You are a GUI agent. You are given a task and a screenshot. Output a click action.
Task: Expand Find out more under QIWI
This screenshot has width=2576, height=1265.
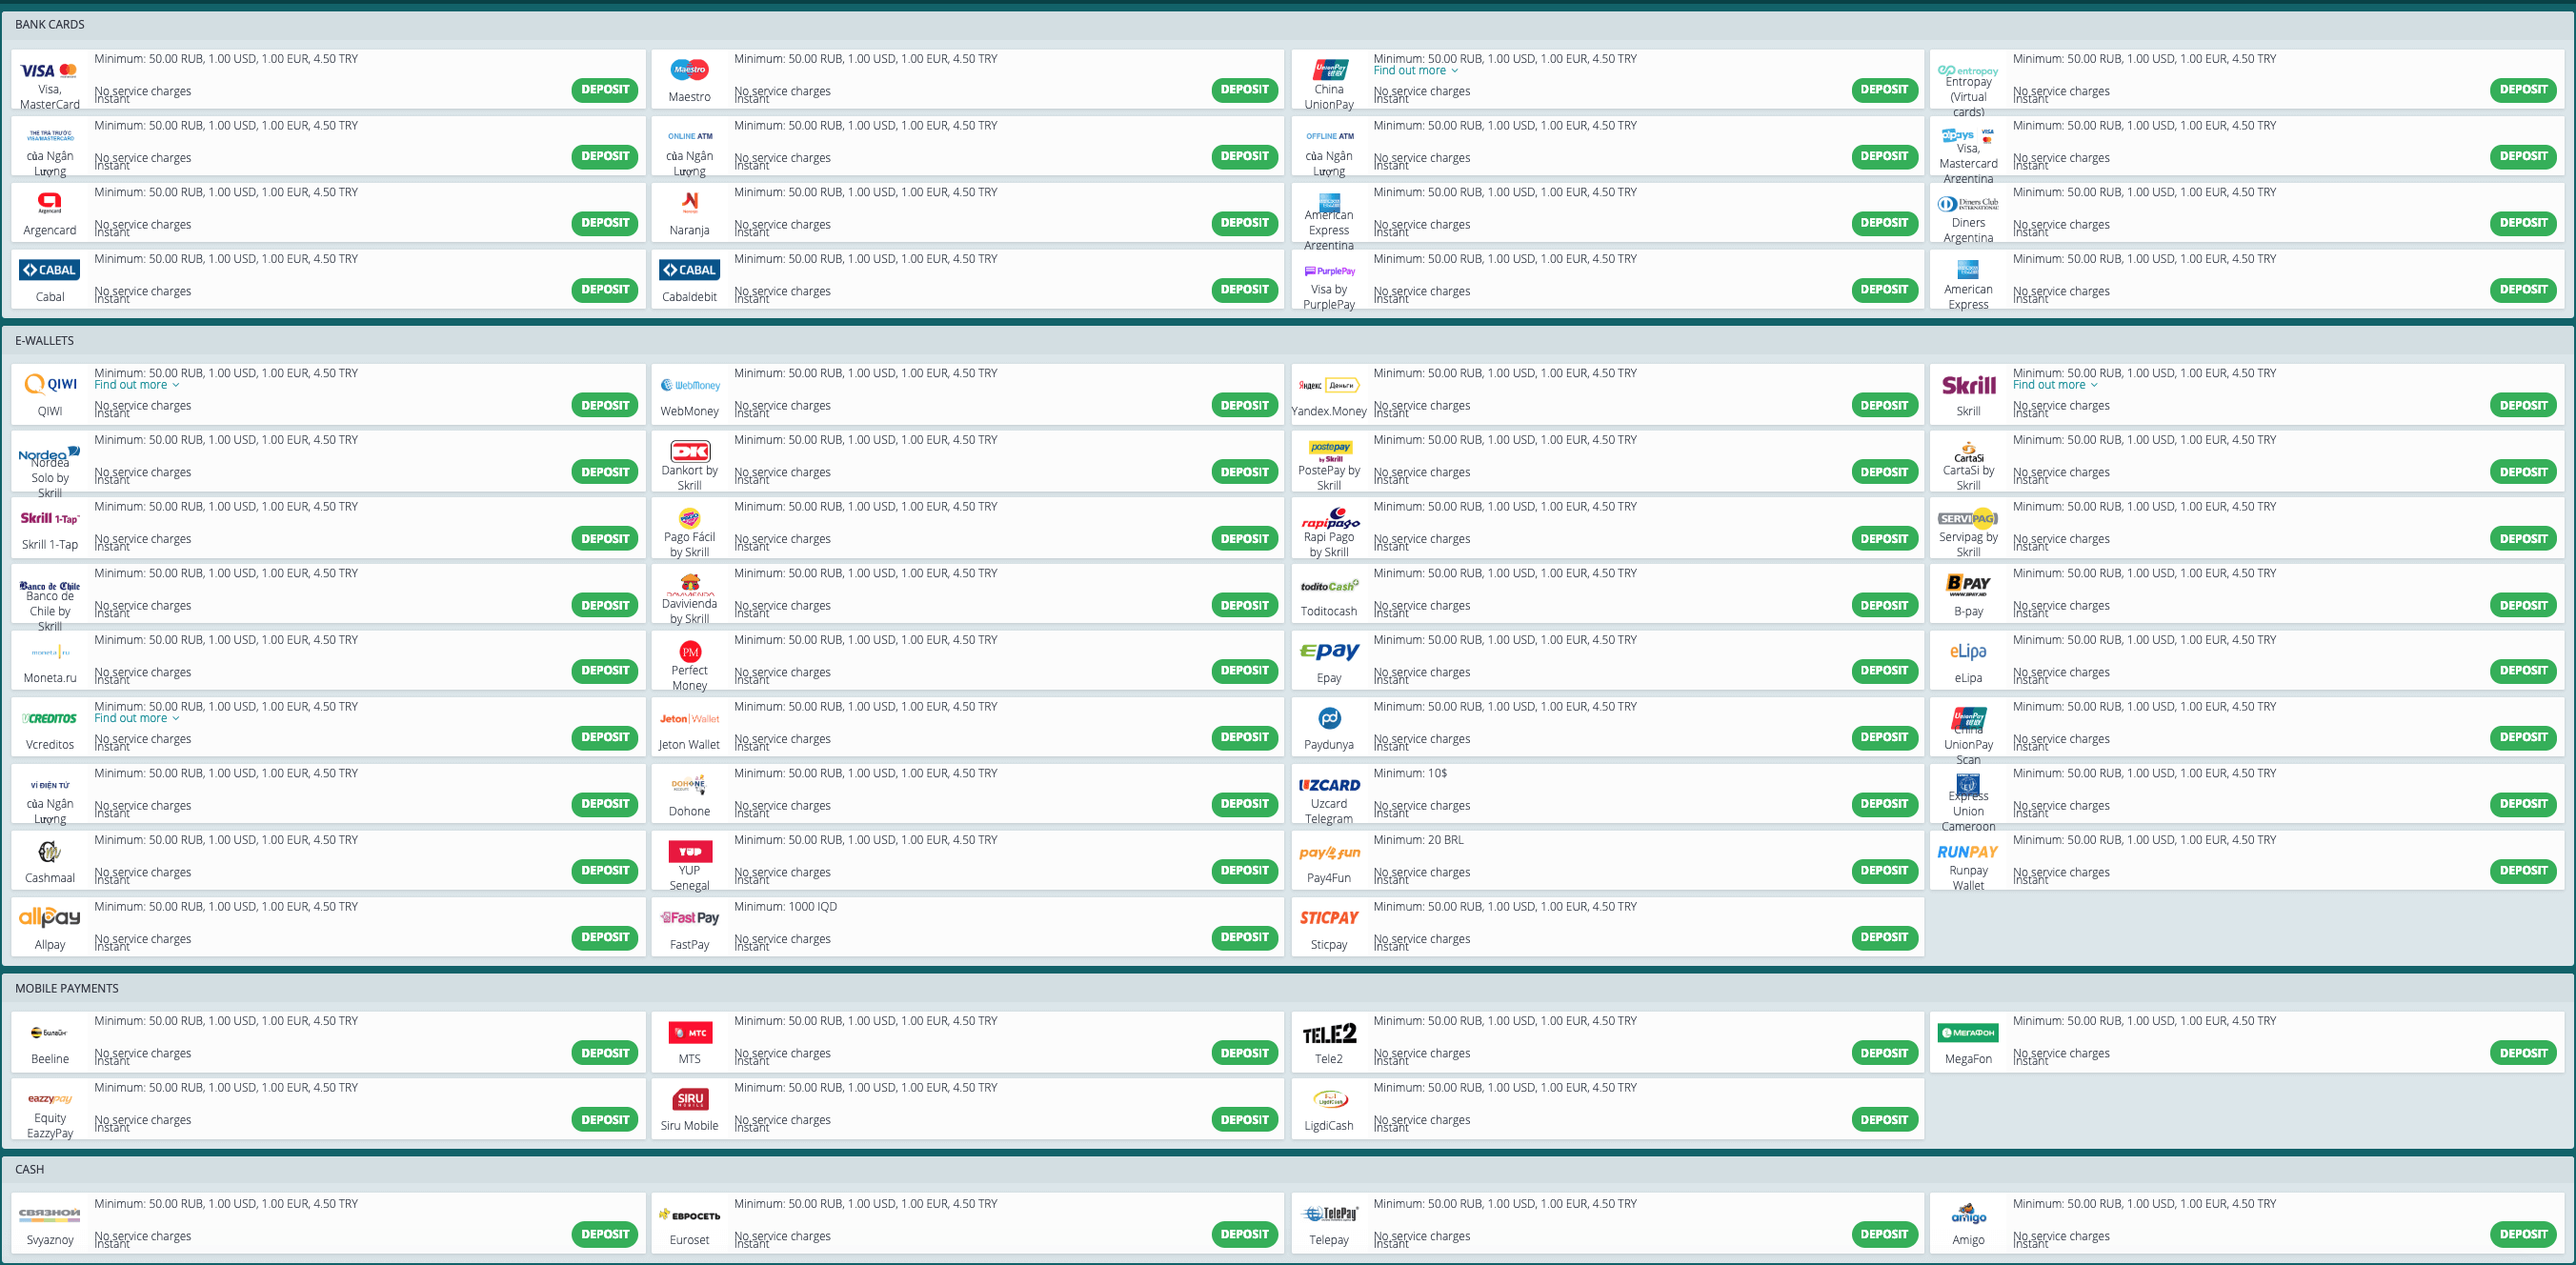click(136, 385)
